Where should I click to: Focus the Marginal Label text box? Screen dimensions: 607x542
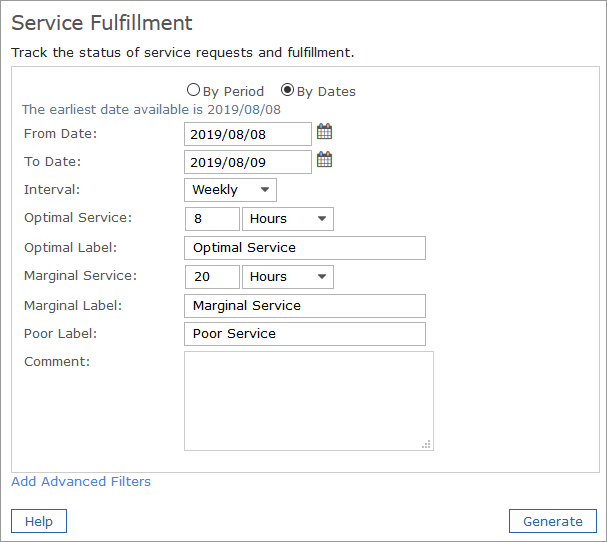click(x=305, y=306)
